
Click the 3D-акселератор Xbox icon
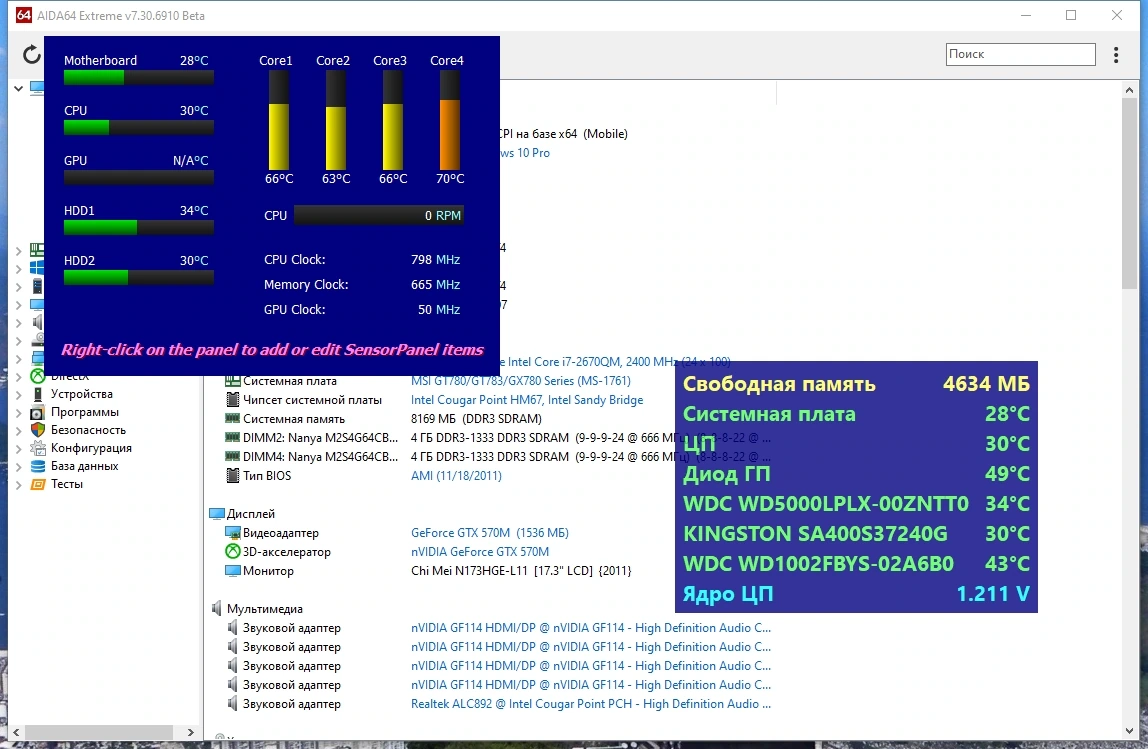click(x=233, y=552)
